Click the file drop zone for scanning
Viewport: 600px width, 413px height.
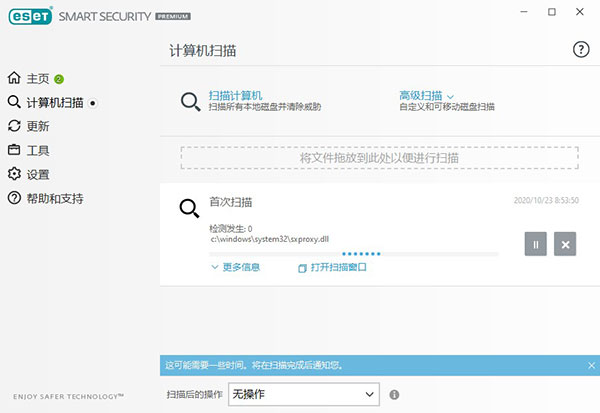[x=379, y=157]
